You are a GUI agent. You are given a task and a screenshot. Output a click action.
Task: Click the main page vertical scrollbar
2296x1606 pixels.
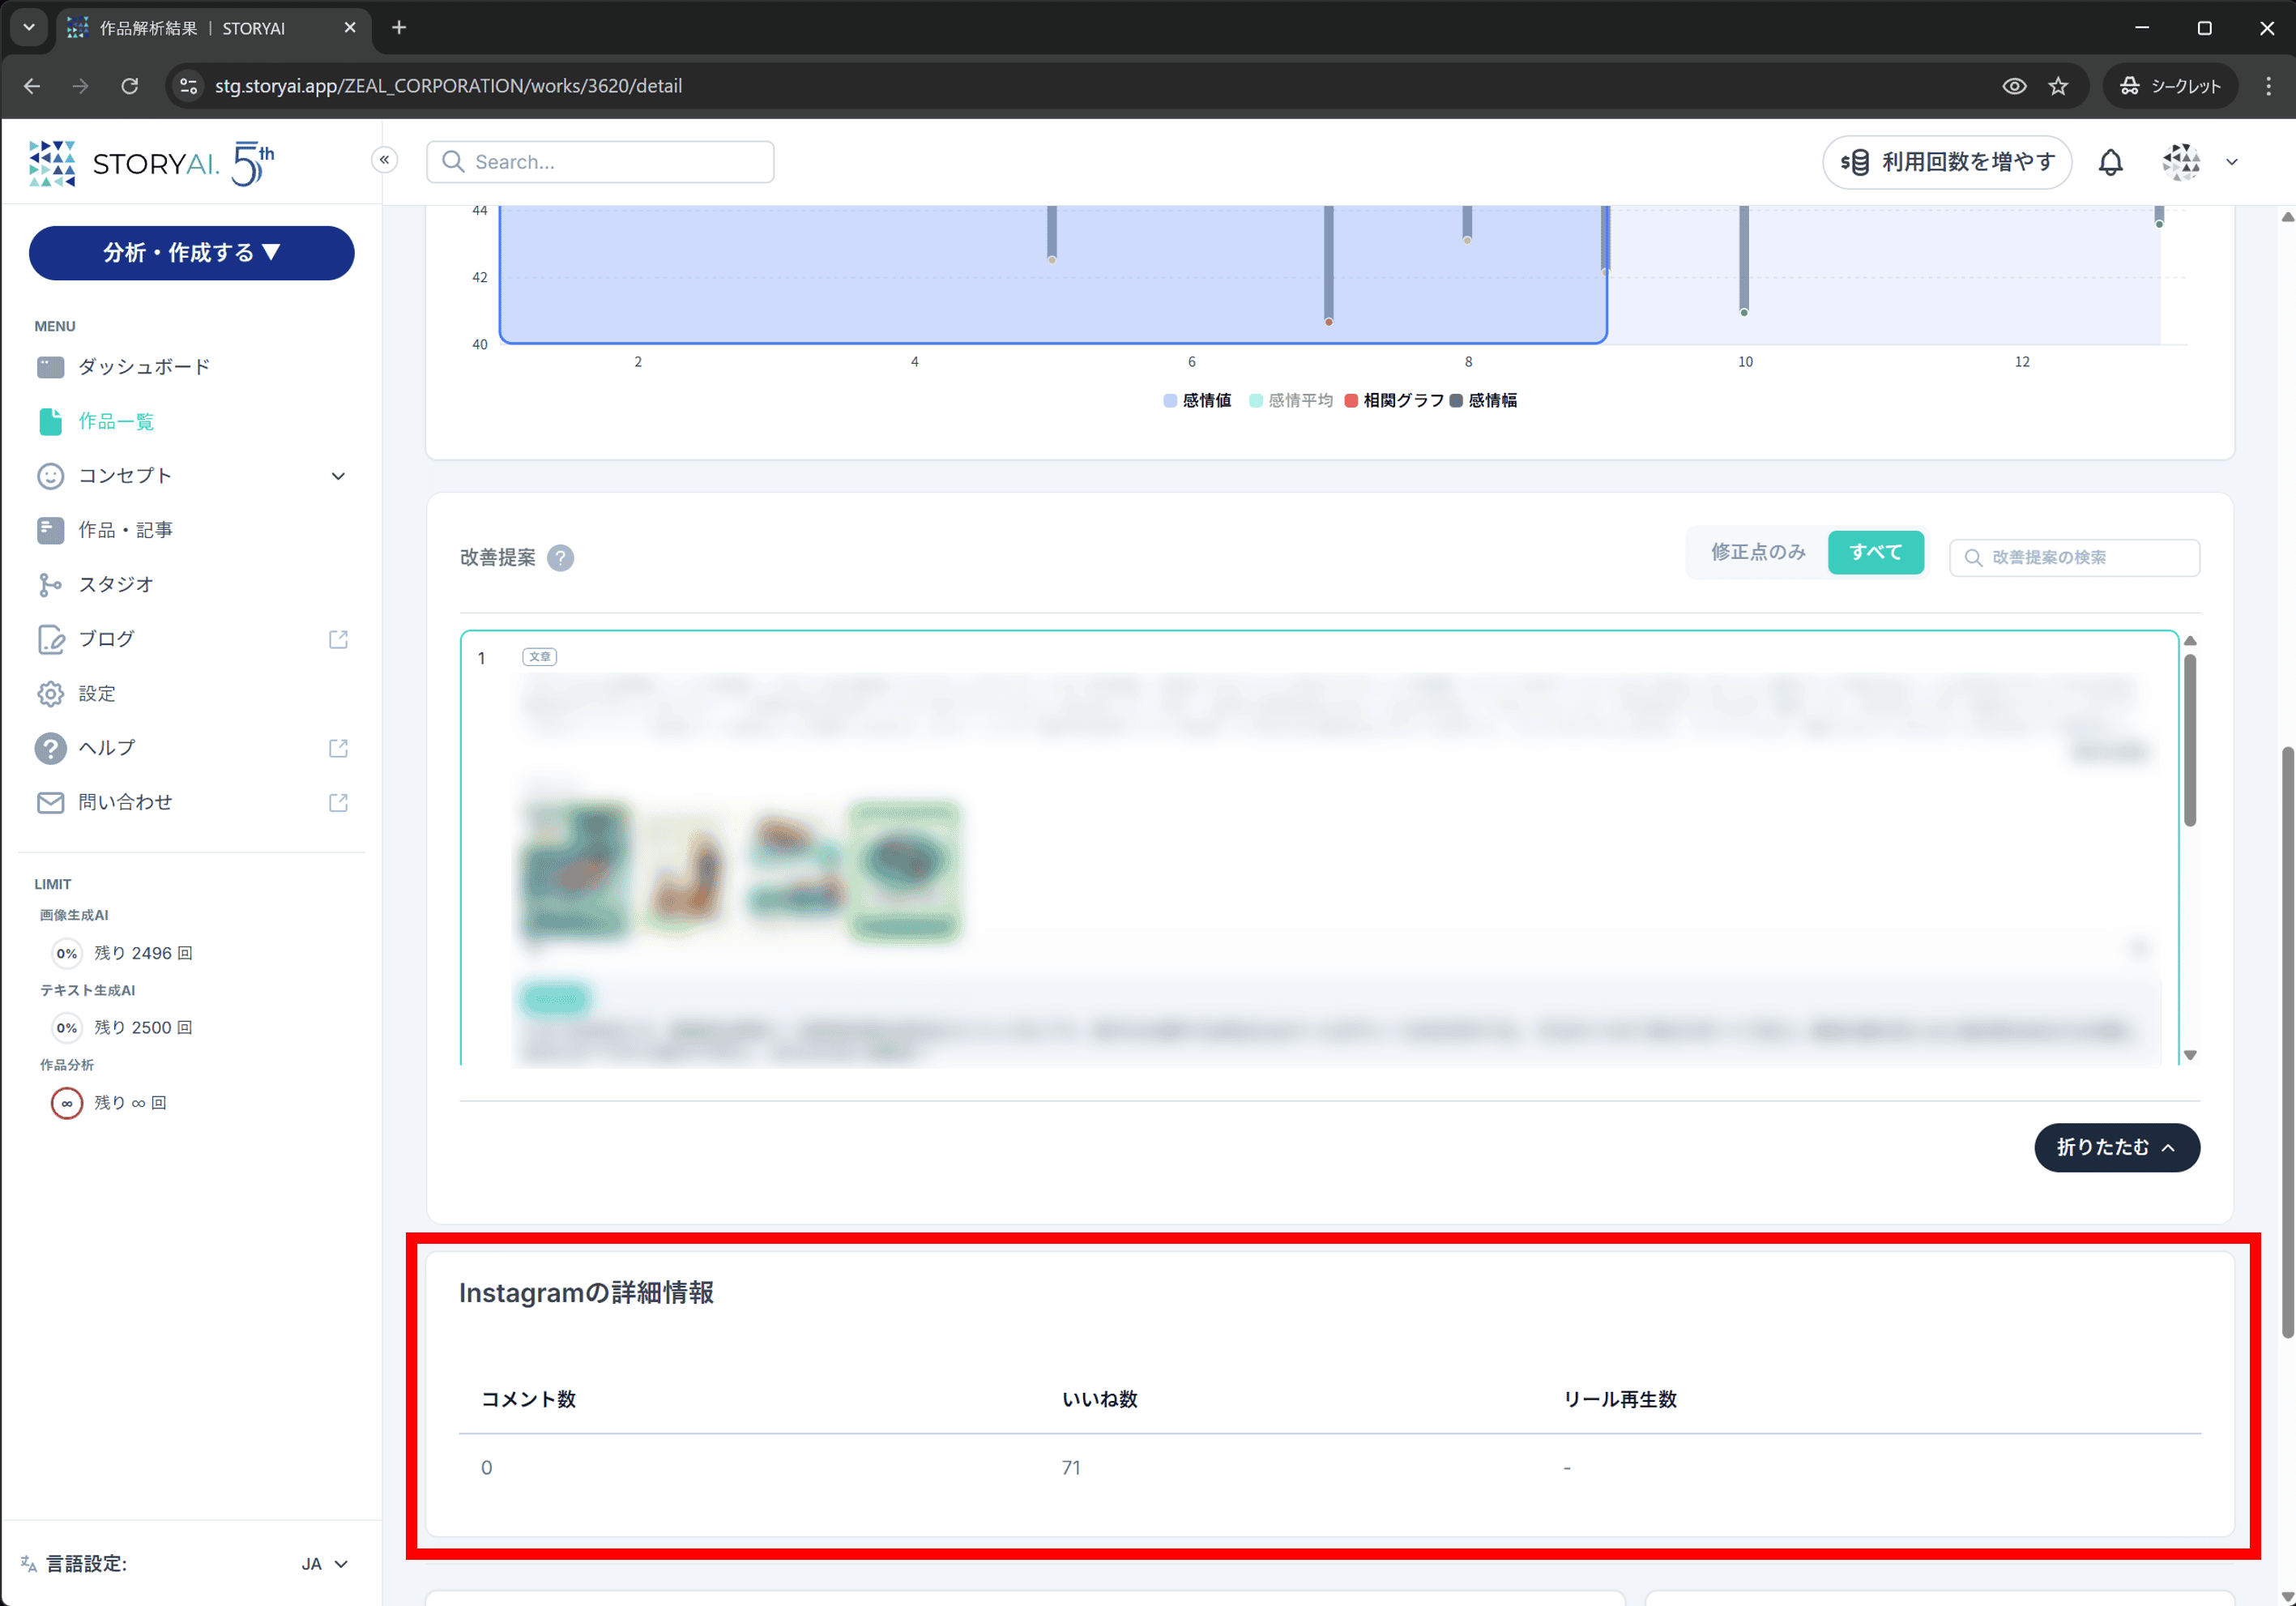click(x=2286, y=1043)
